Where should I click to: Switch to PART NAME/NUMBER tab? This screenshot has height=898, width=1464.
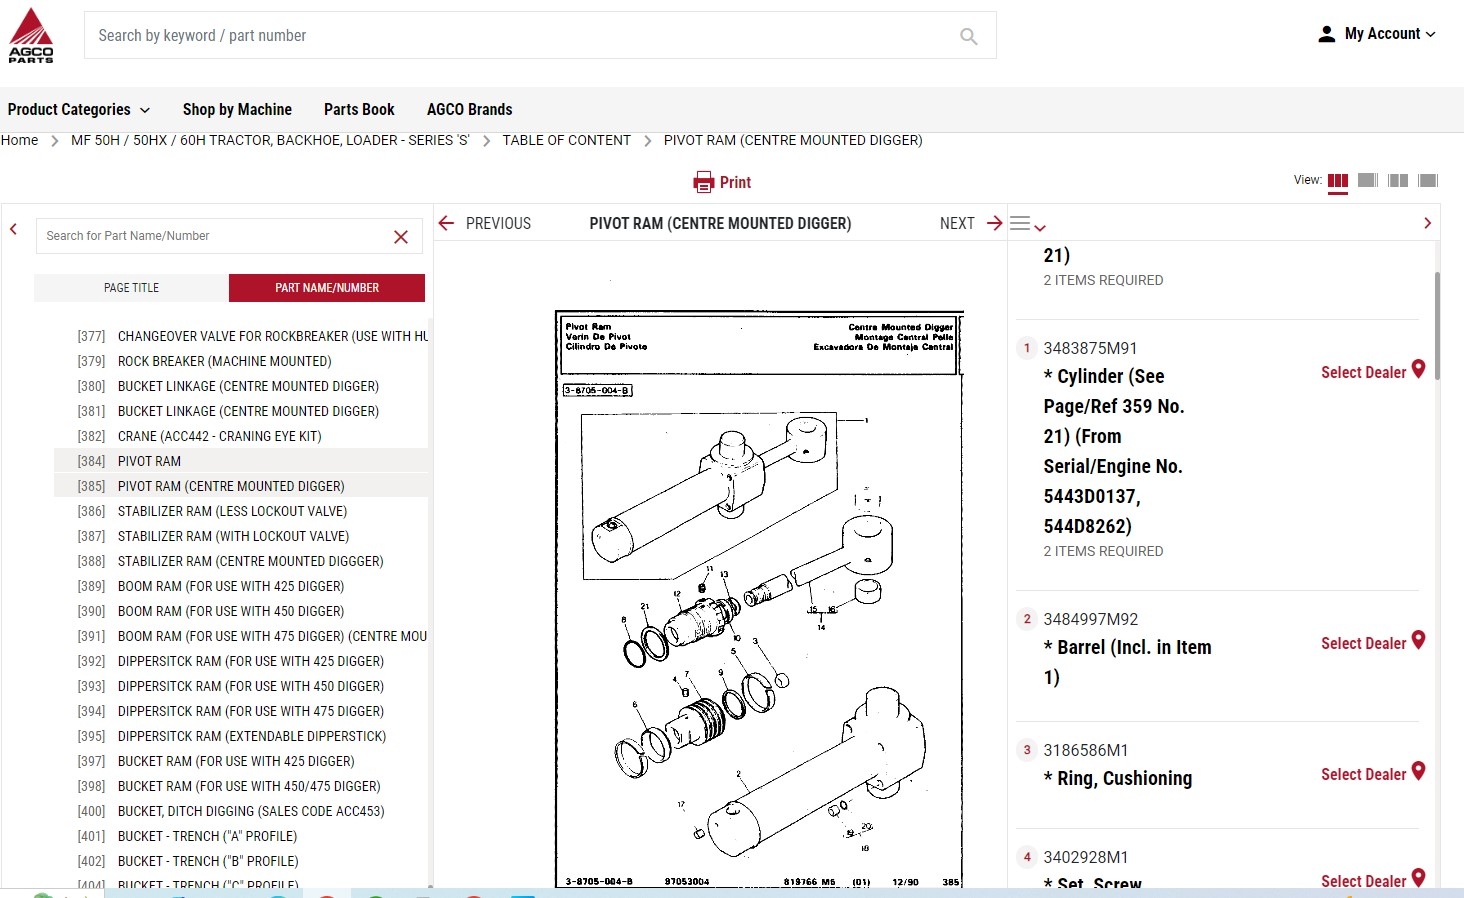coord(327,288)
